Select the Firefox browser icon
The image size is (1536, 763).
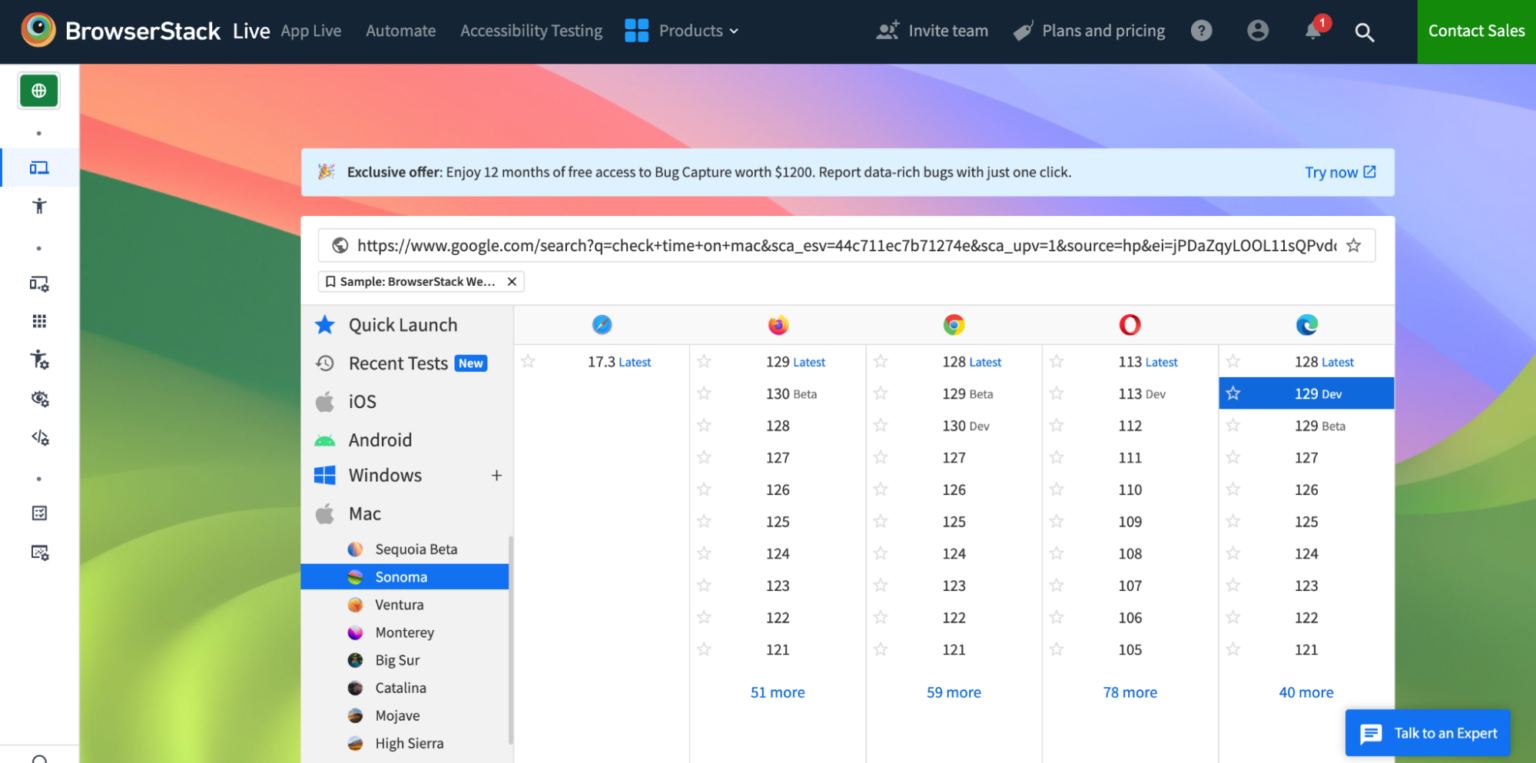coord(778,324)
